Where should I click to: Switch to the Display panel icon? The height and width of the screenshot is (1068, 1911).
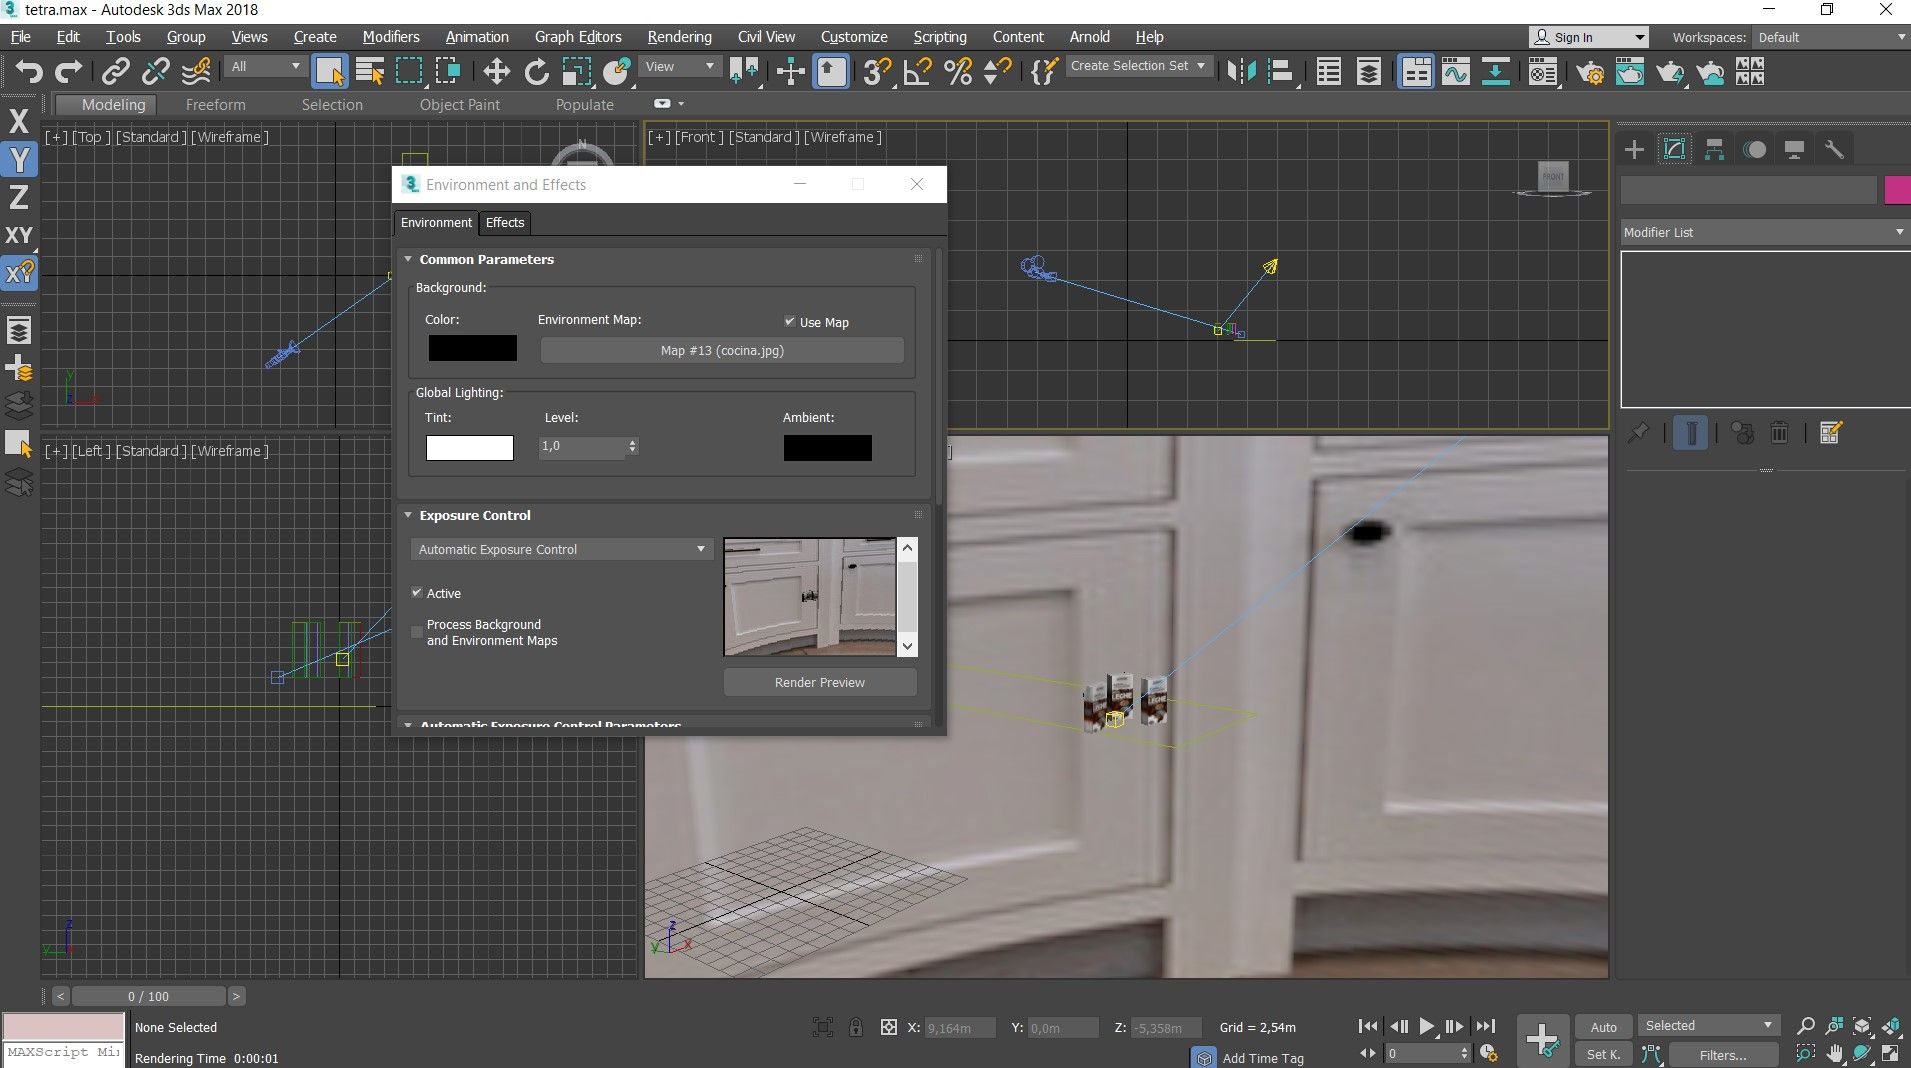1794,150
